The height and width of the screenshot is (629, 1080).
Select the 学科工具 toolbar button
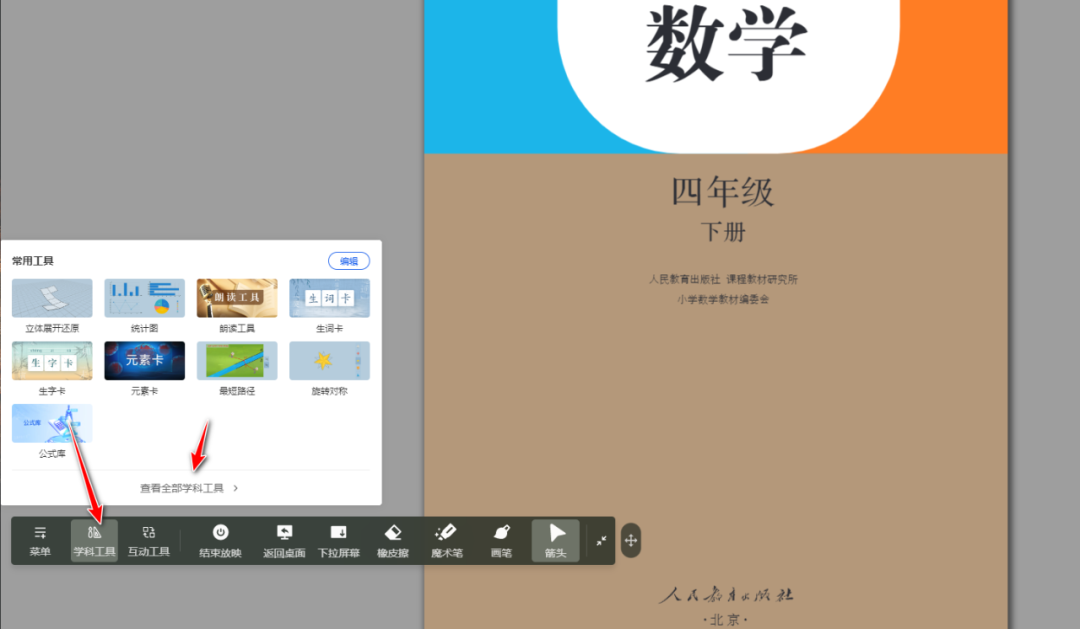click(x=94, y=541)
